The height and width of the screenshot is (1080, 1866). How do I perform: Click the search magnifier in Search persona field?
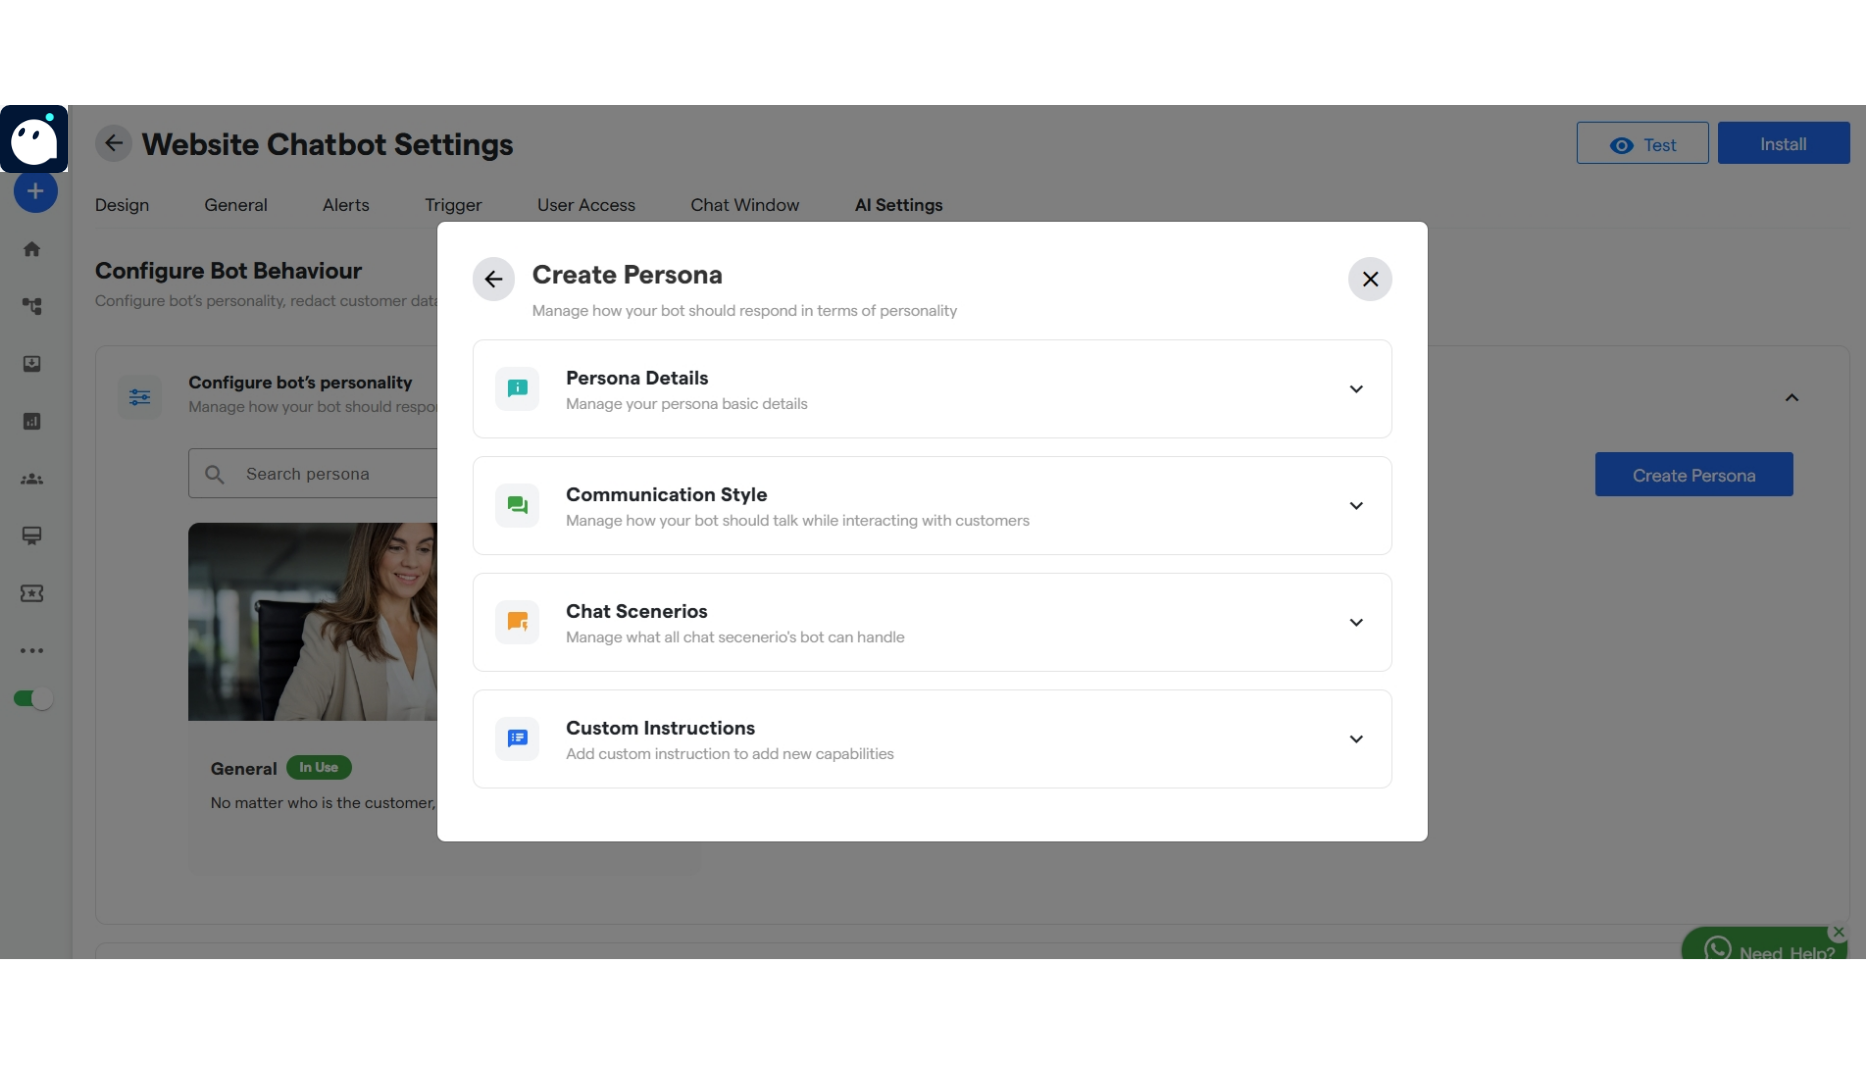pyautogui.click(x=215, y=473)
